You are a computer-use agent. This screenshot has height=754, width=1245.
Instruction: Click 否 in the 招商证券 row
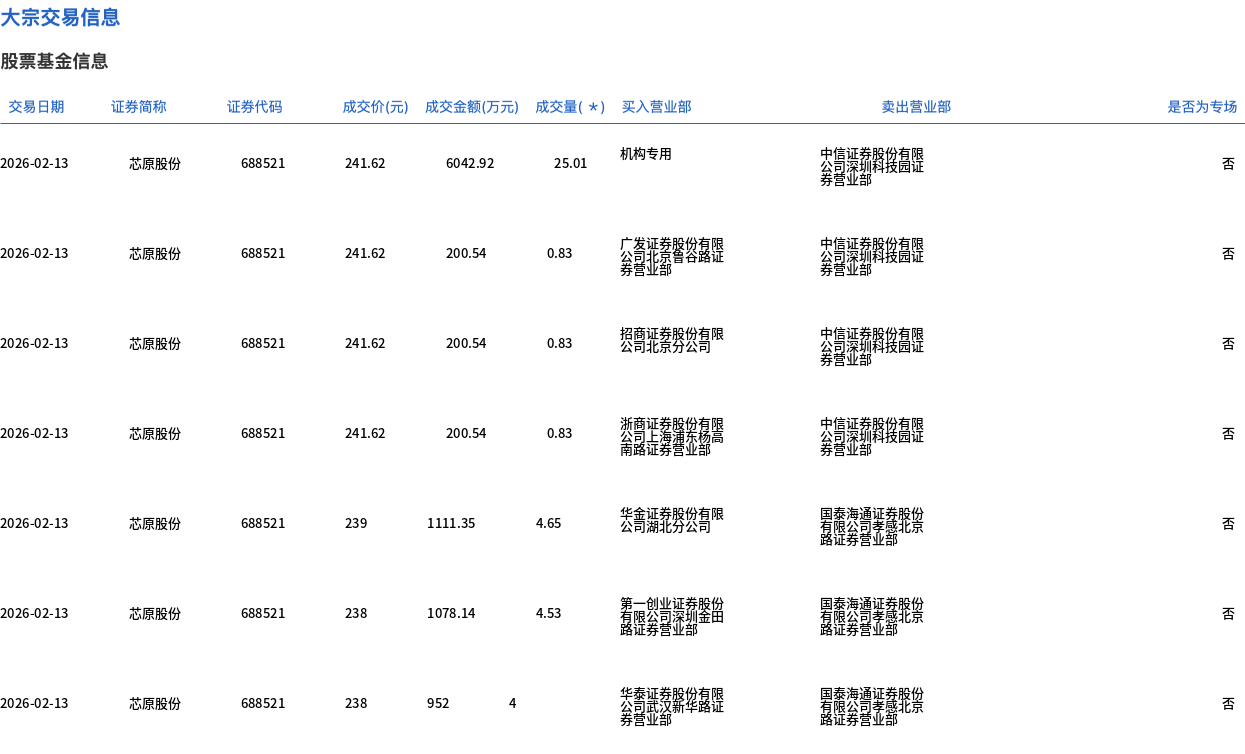coord(1228,343)
